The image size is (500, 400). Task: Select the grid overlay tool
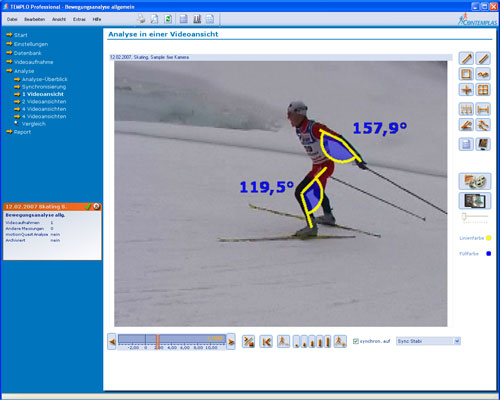pyautogui.click(x=483, y=89)
